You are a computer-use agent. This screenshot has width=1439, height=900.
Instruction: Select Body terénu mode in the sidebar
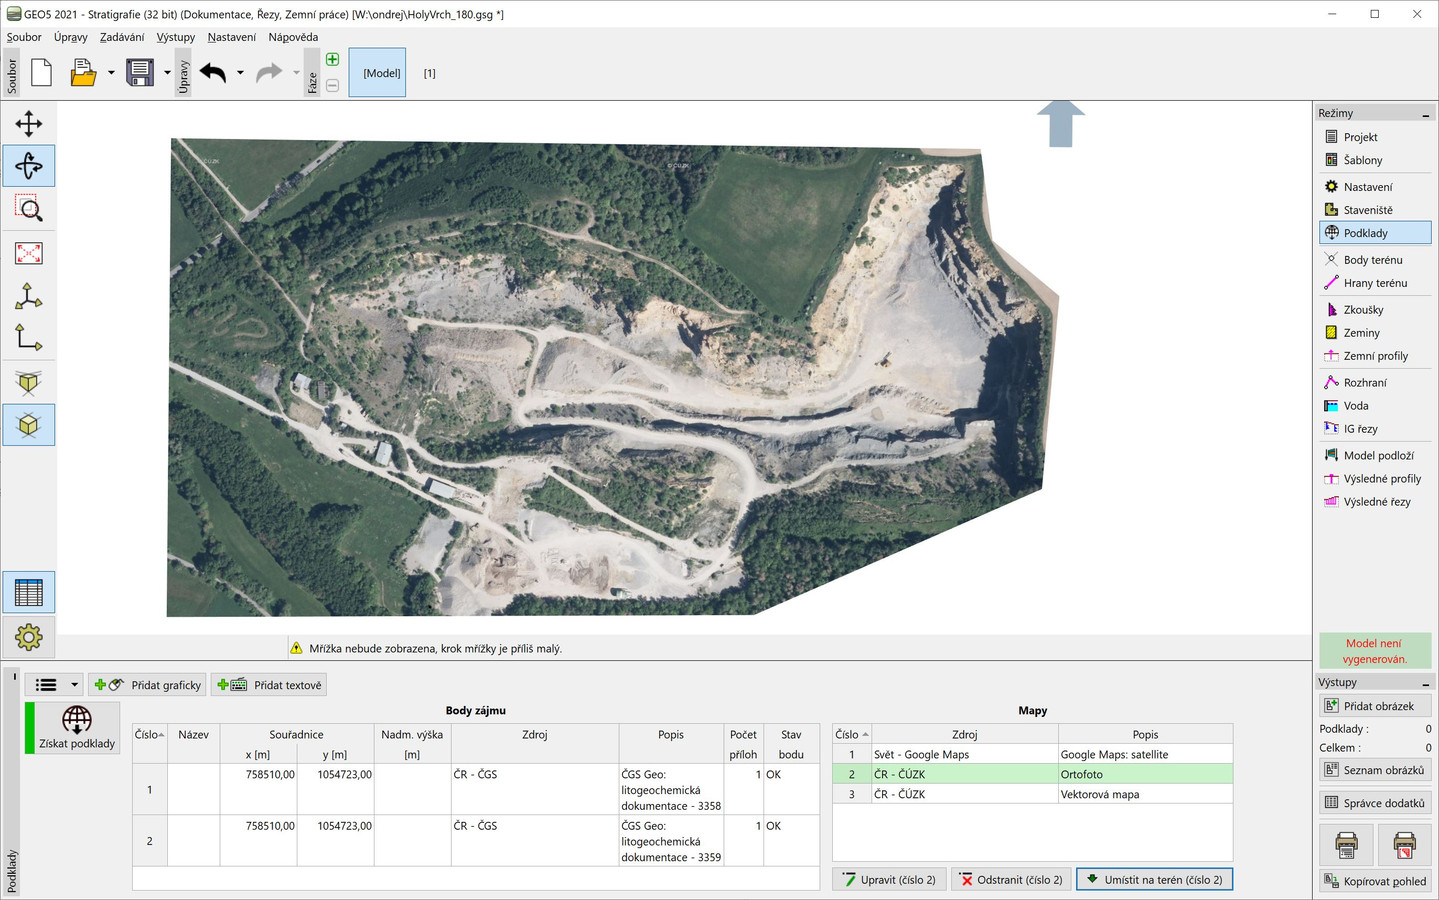tap(1372, 260)
